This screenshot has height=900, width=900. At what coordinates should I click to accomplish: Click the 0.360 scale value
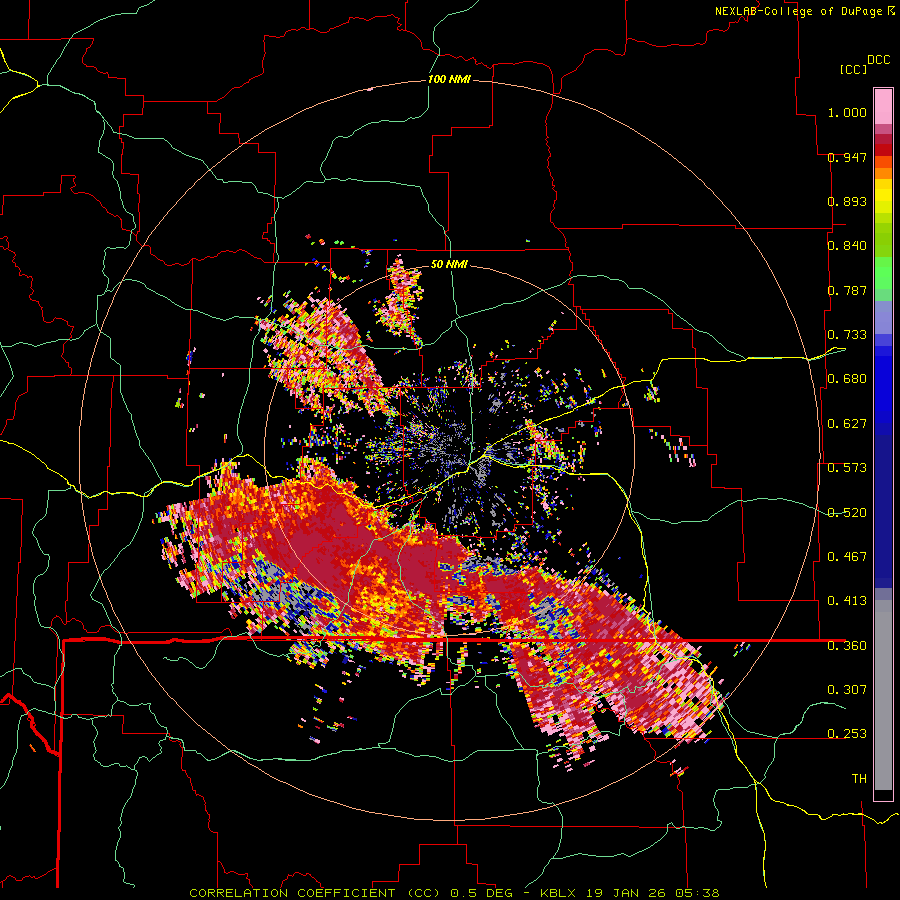tap(847, 646)
